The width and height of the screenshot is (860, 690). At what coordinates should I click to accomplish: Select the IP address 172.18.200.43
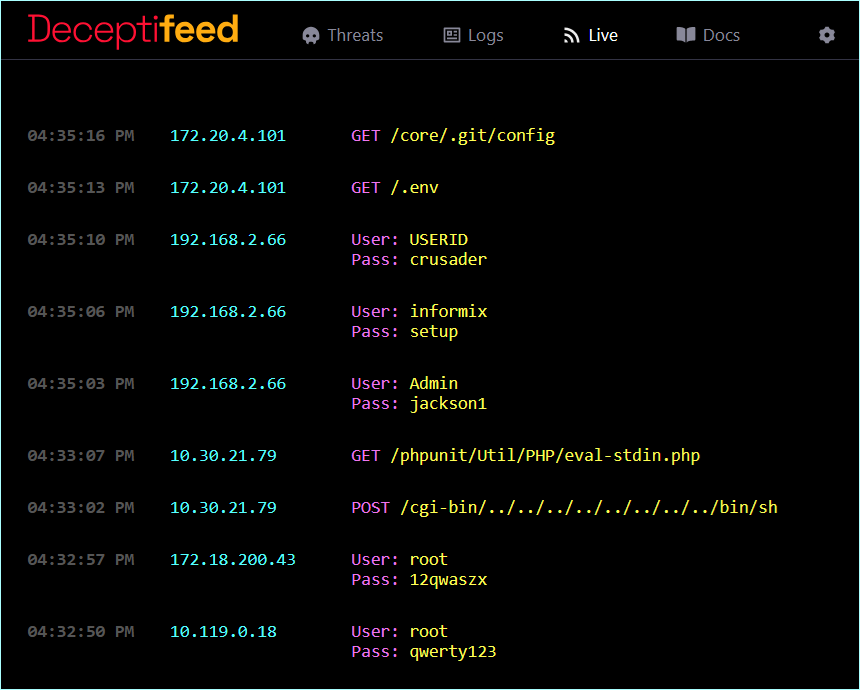click(x=232, y=560)
